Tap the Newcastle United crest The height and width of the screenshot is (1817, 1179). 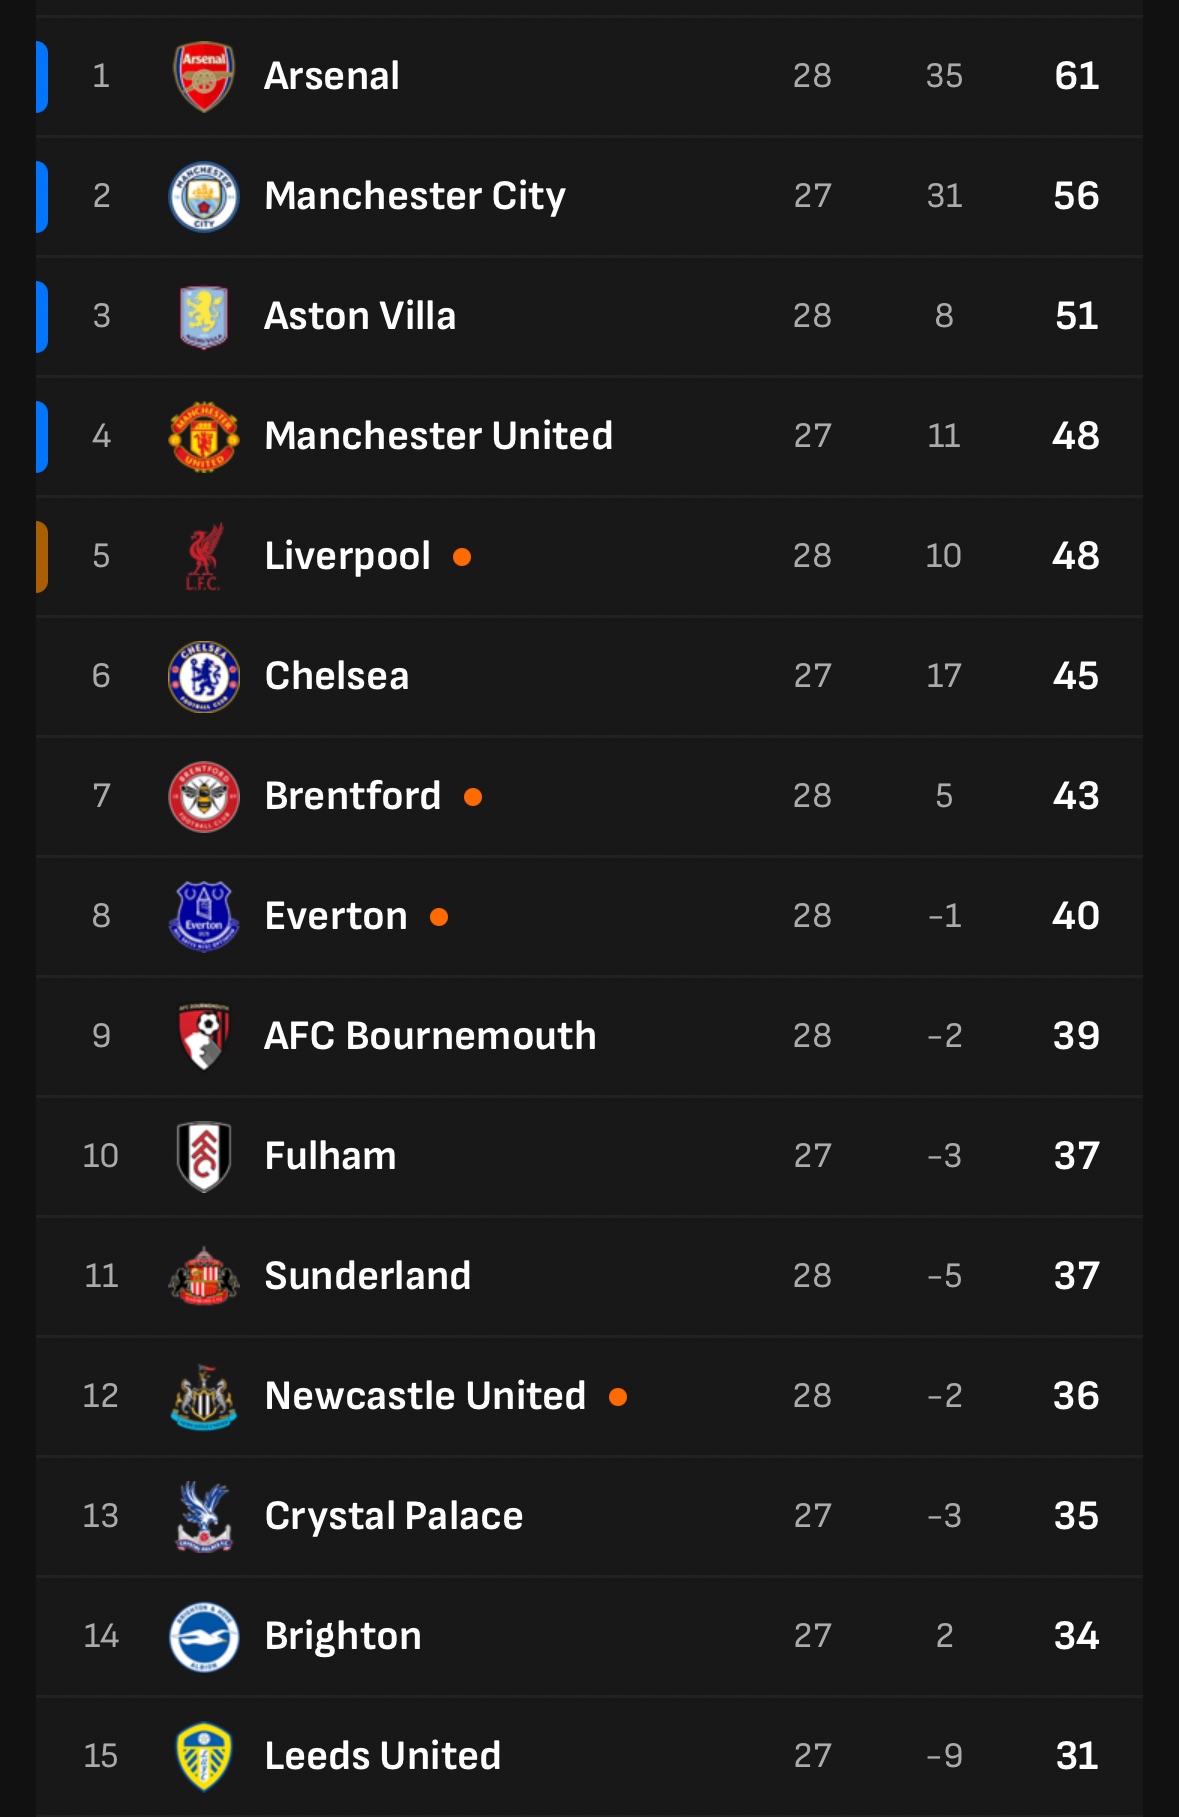204,1396
